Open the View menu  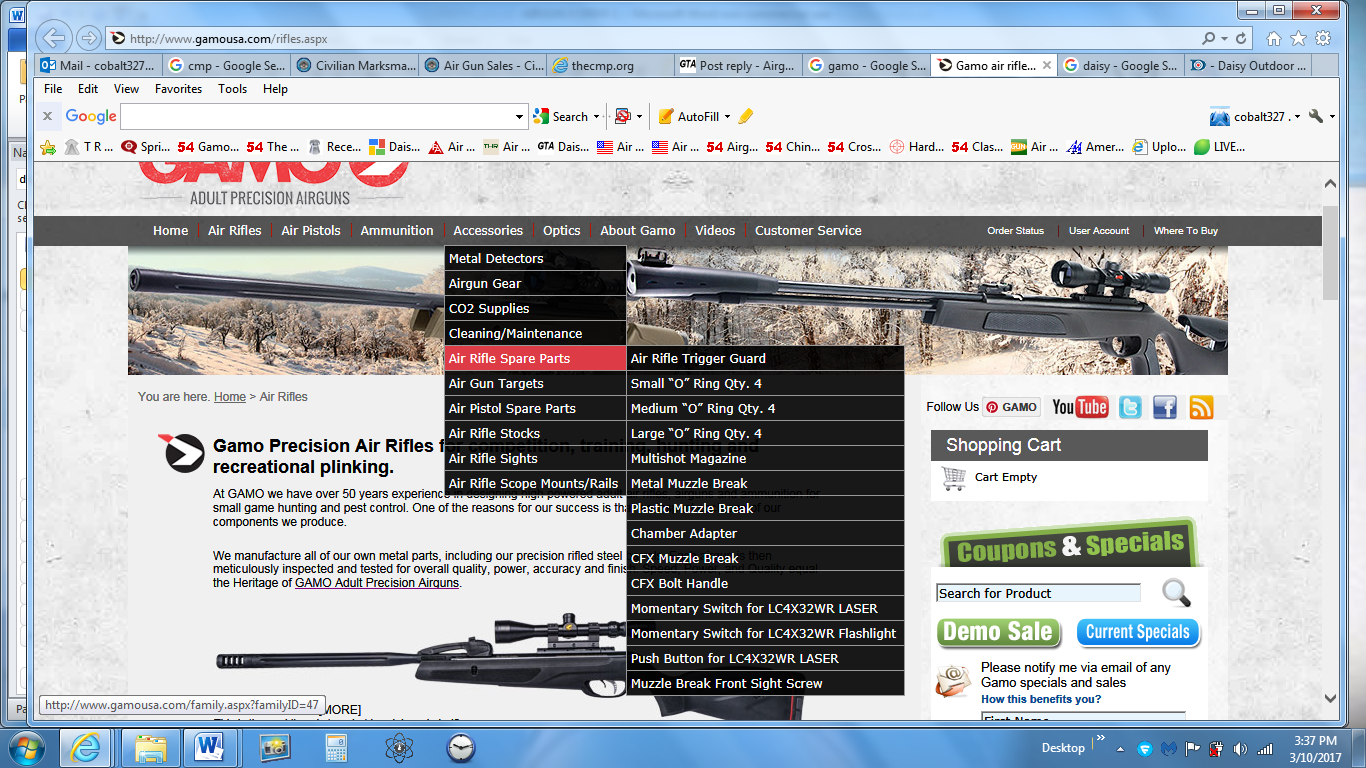126,88
